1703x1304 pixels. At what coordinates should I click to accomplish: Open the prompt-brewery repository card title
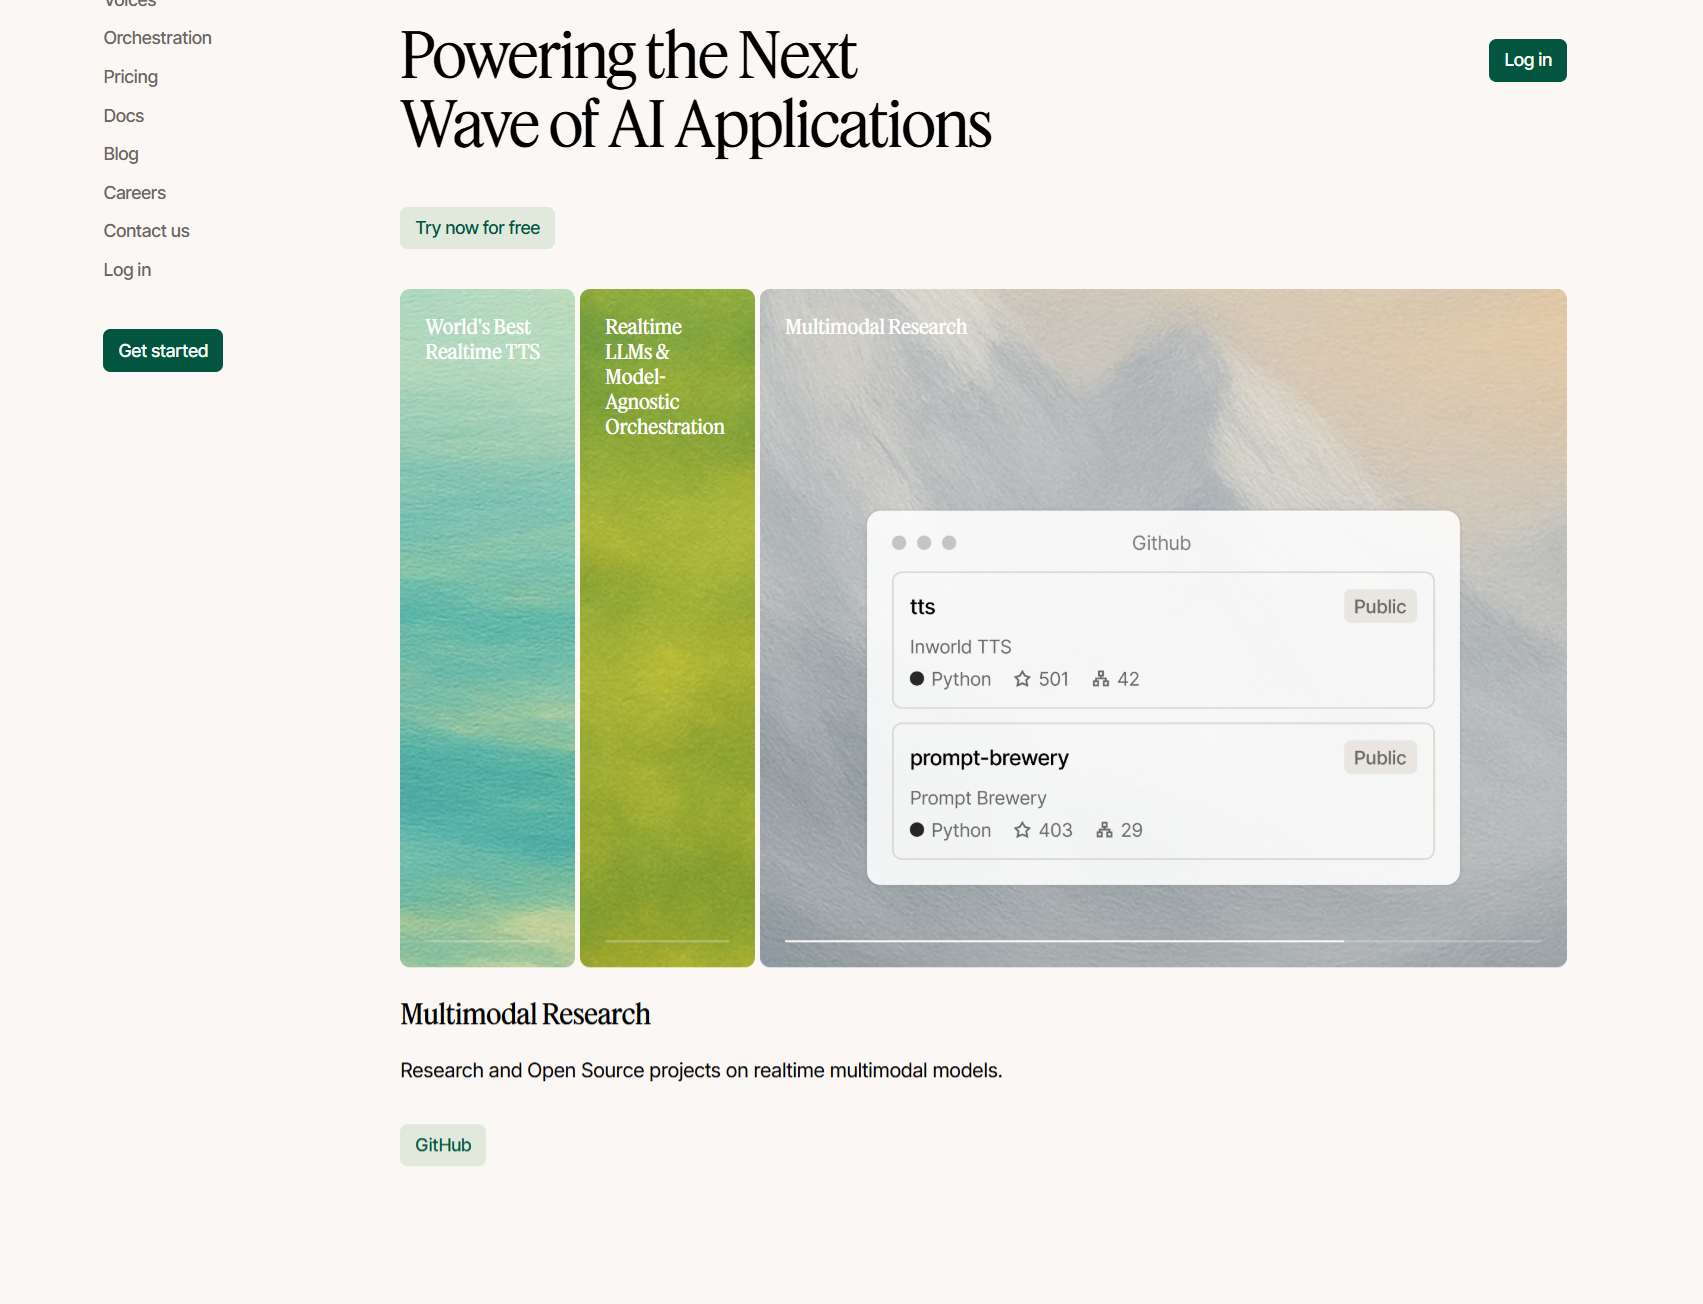pyautogui.click(x=989, y=758)
